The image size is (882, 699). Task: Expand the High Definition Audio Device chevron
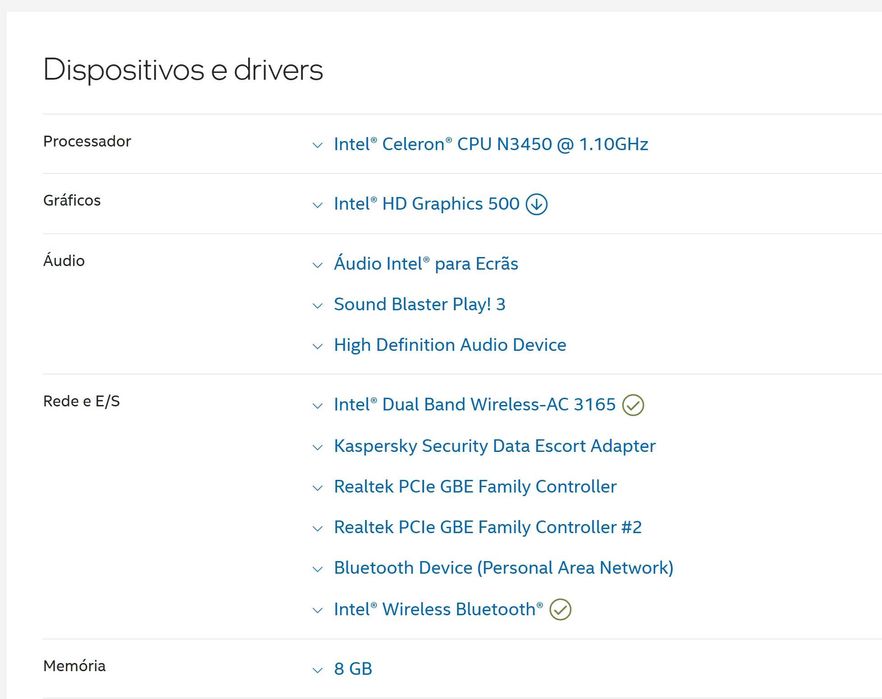[318, 346]
